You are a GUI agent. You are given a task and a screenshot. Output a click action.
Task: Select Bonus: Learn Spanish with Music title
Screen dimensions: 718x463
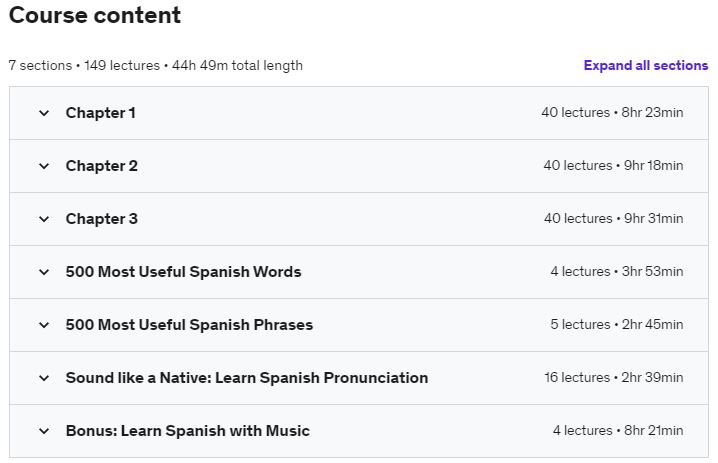[x=188, y=431]
